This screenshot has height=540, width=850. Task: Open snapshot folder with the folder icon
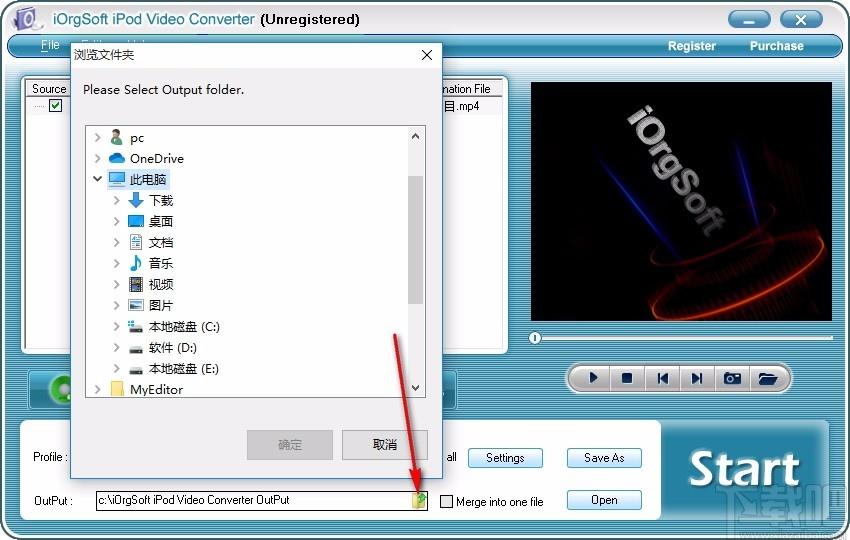click(767, 378)
